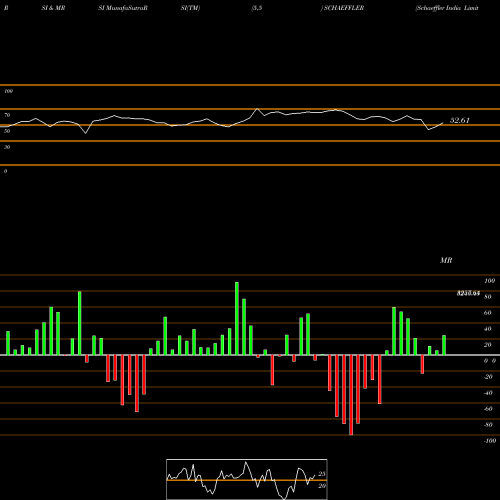Click the 80 label on MR axis
This screenshot has height=500, width=500.
(488, 297)
